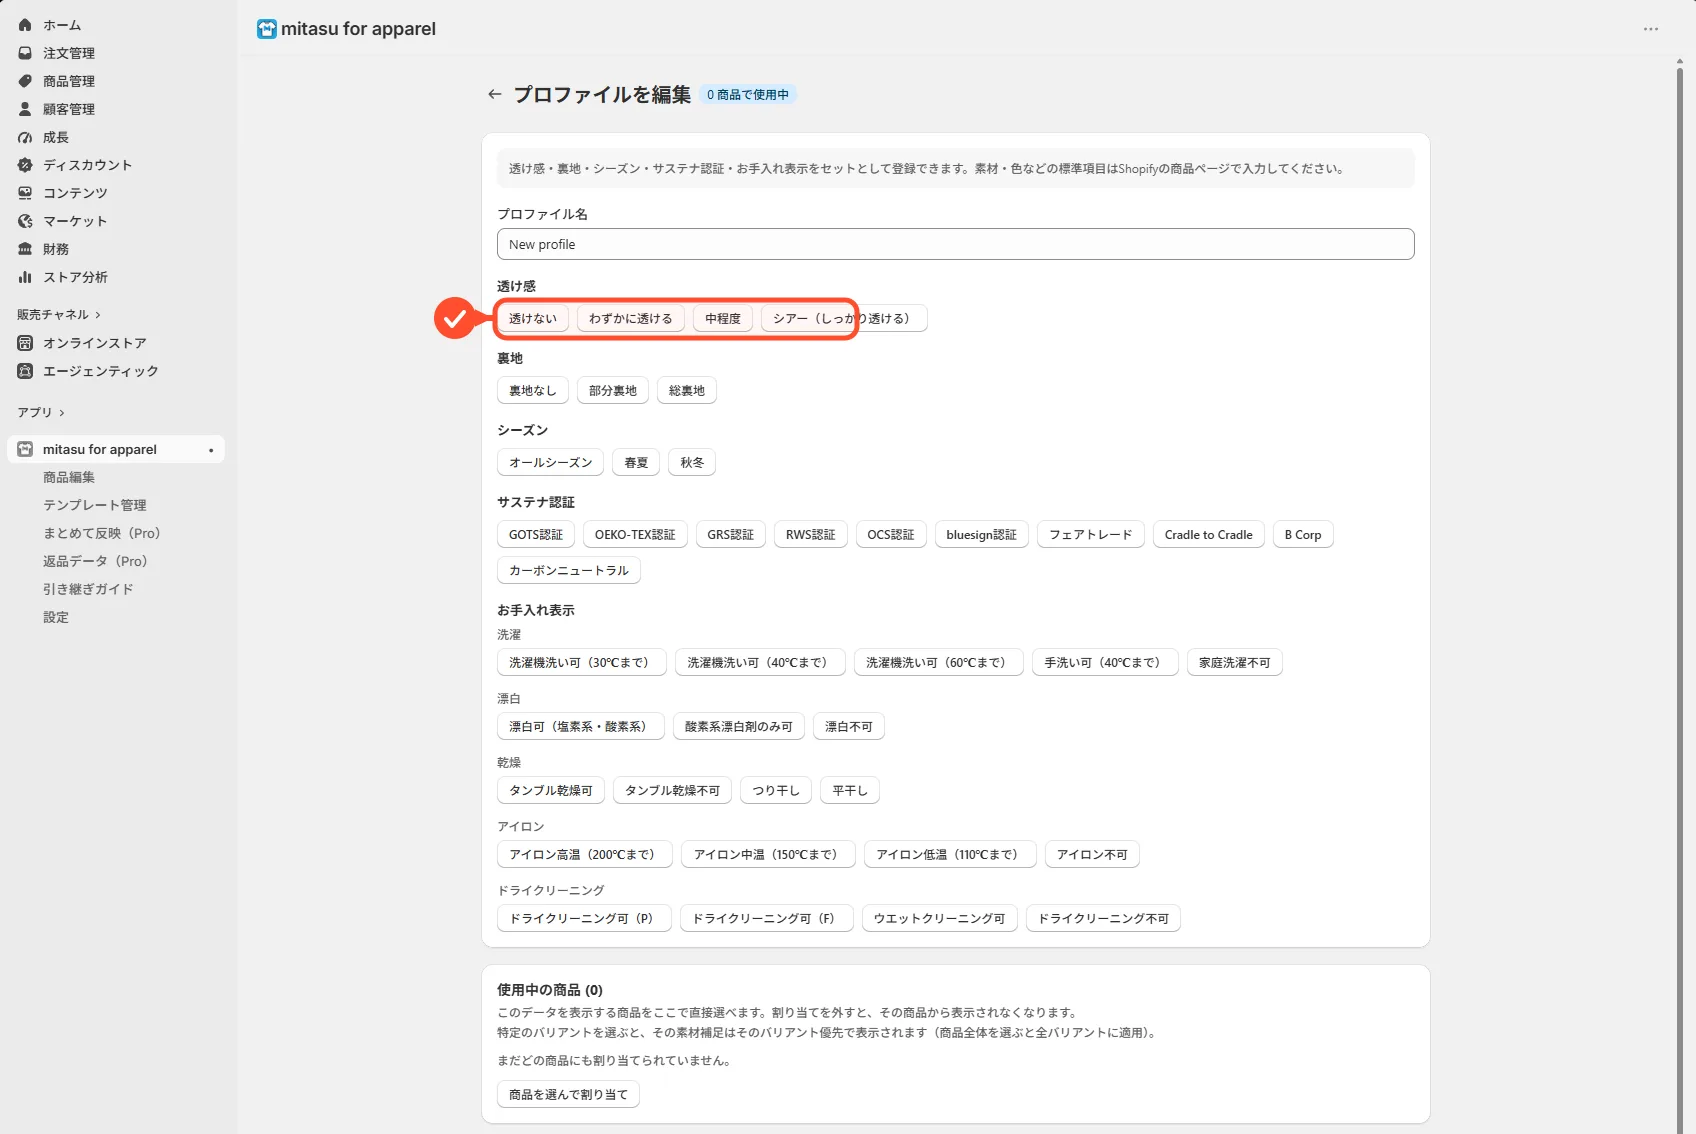Click the 成長 gauge icon

coord(25,137)
